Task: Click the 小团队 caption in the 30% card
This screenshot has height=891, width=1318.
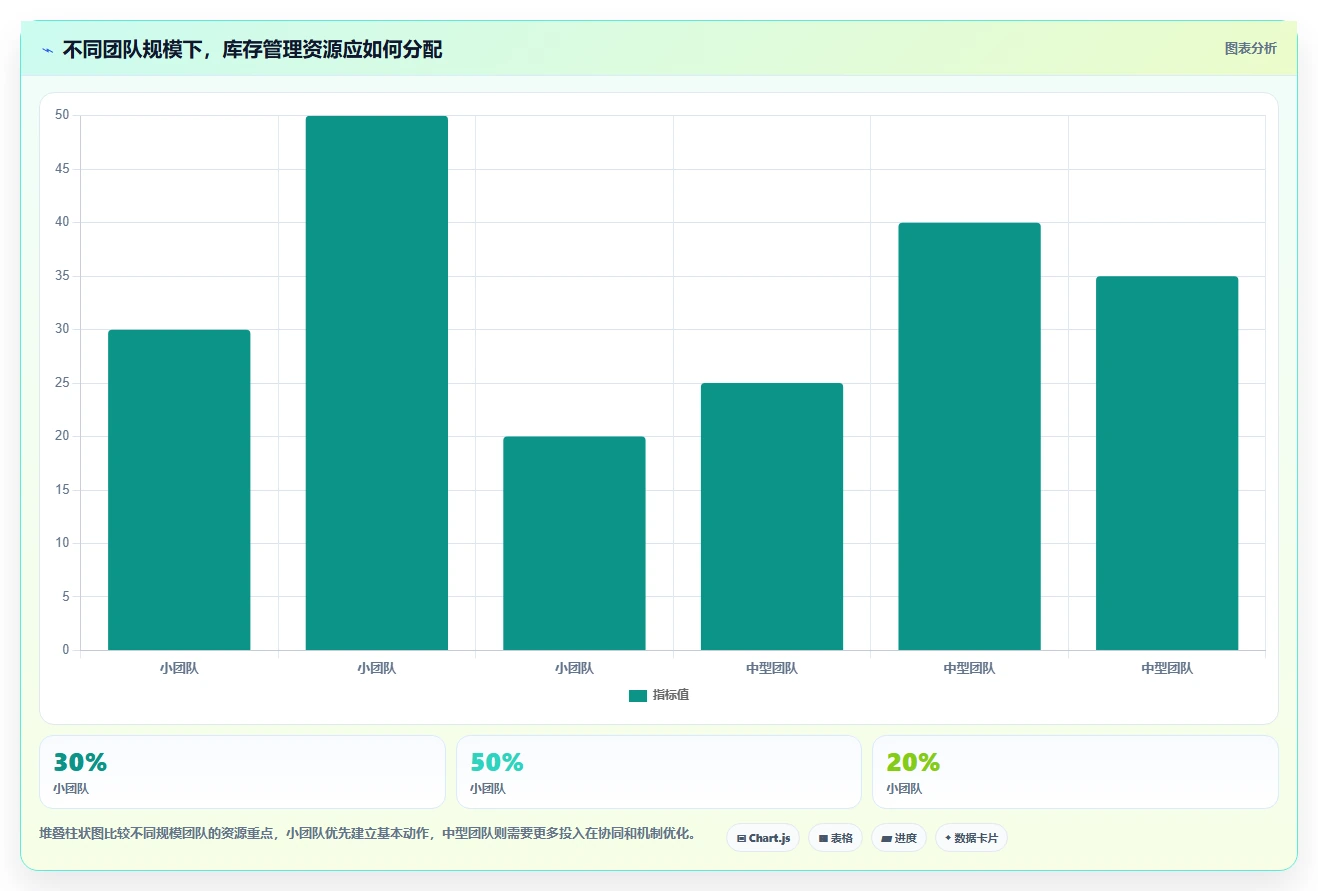Action: coord(71,789)
